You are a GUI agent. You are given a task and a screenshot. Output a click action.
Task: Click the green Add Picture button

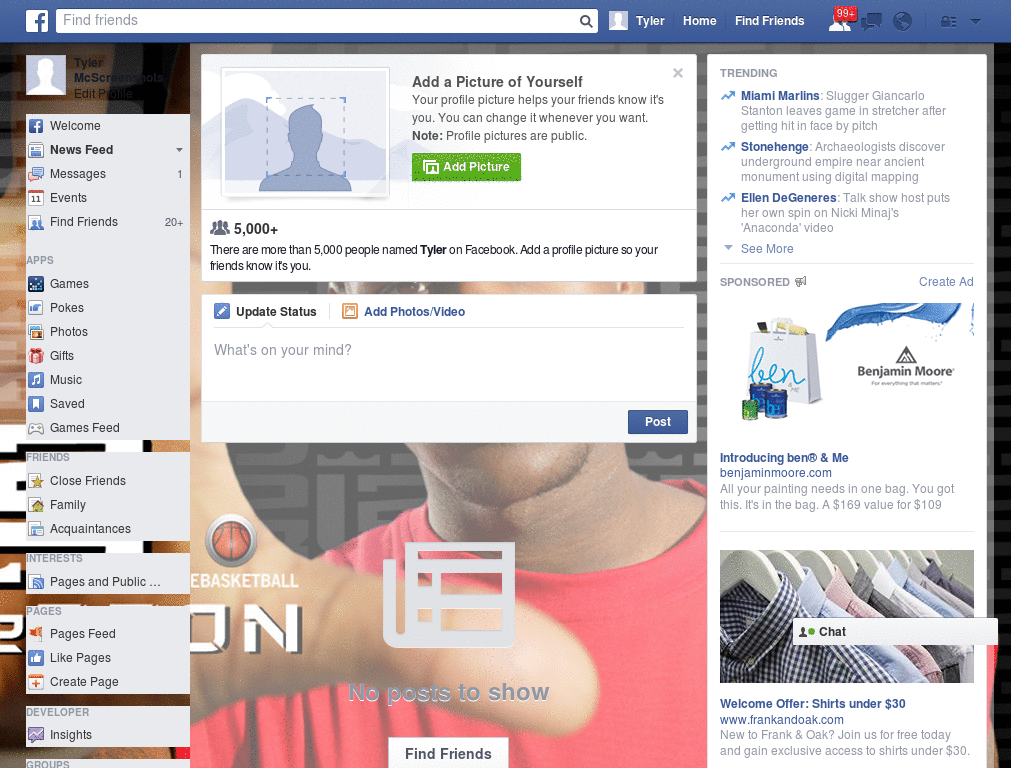466,167
